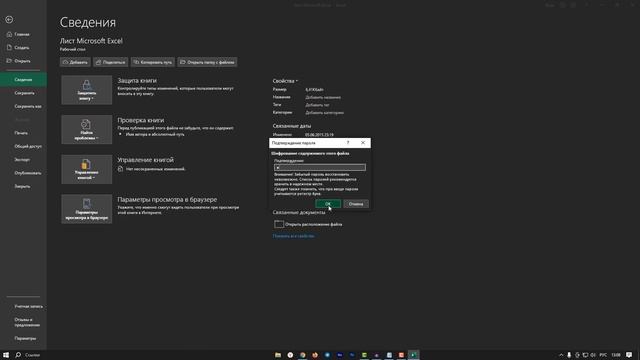Open Chrome from the taskbar
Viewport: 640px width, 360px height.
pyautogui.click(x=302, y=355)
